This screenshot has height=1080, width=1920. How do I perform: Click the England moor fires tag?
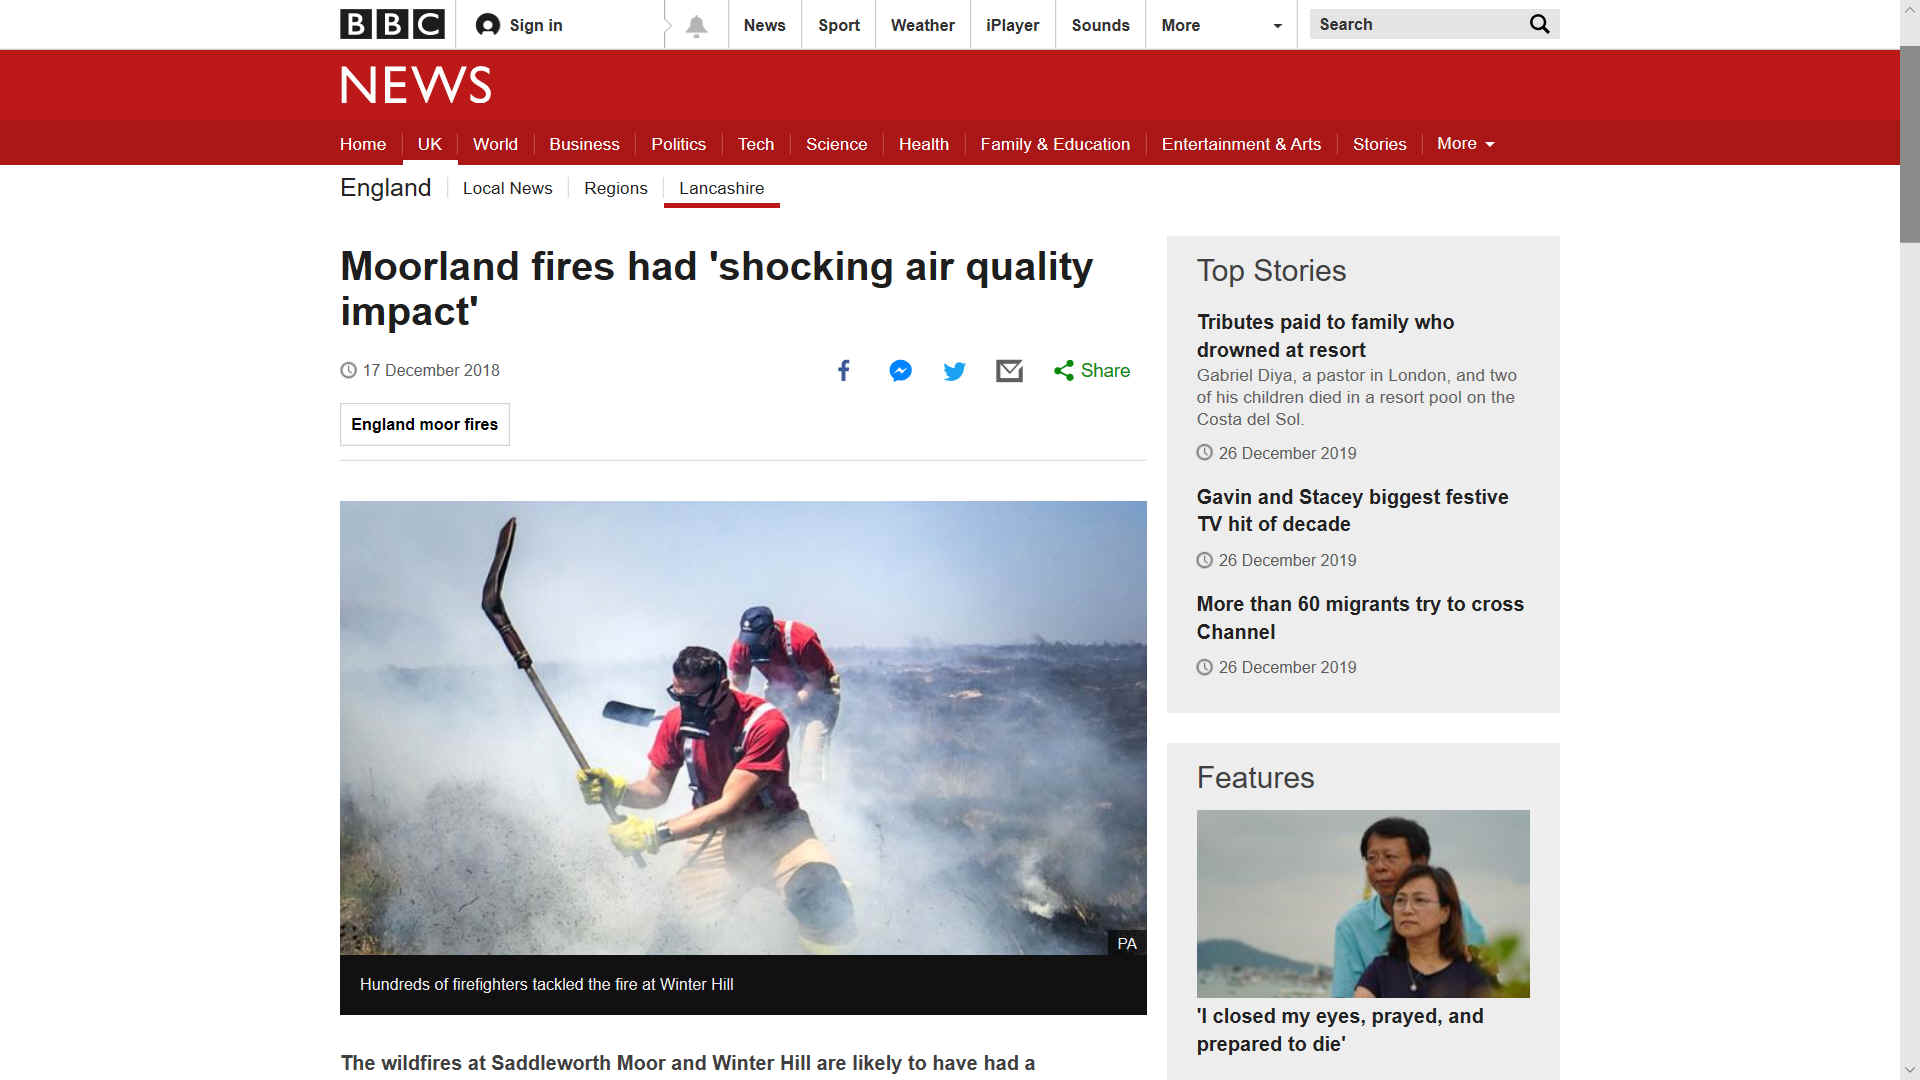tap(424, 424)
